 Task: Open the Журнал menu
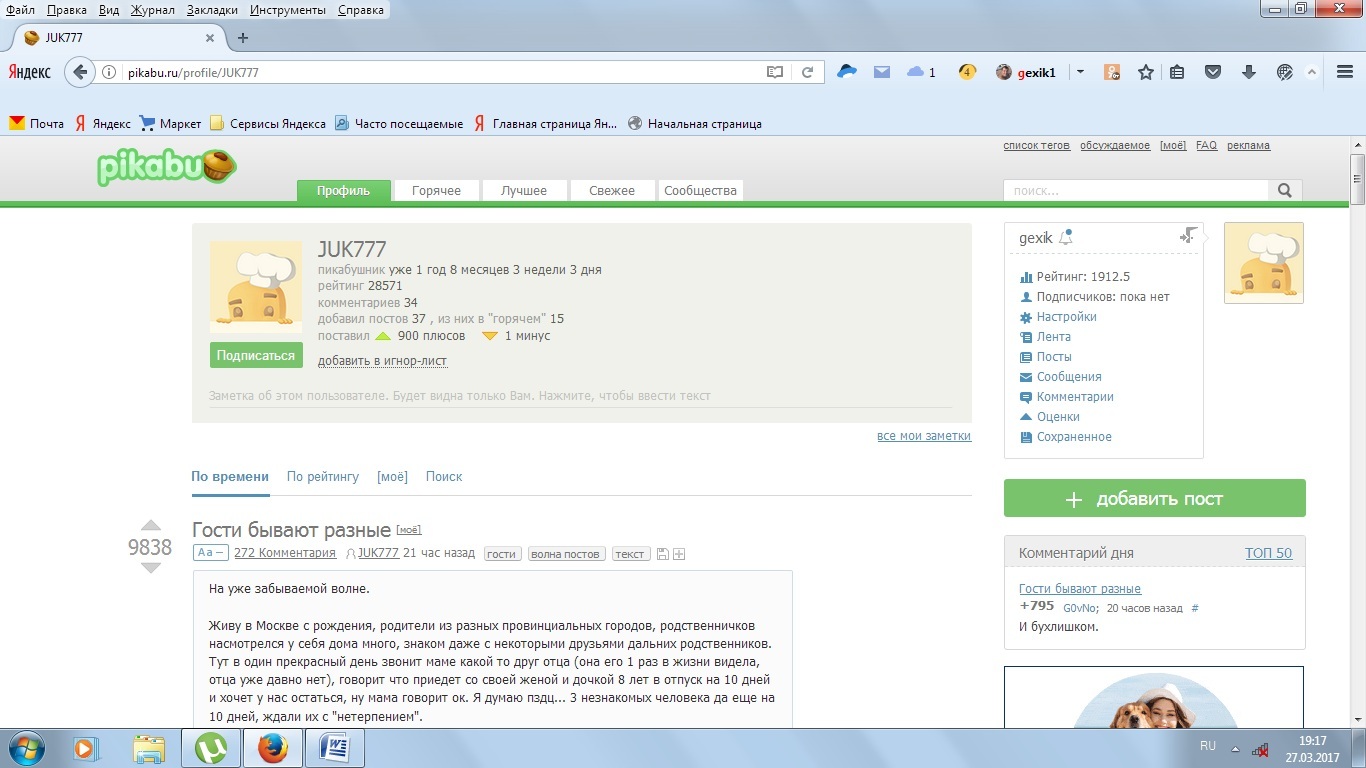click(152, 9)
